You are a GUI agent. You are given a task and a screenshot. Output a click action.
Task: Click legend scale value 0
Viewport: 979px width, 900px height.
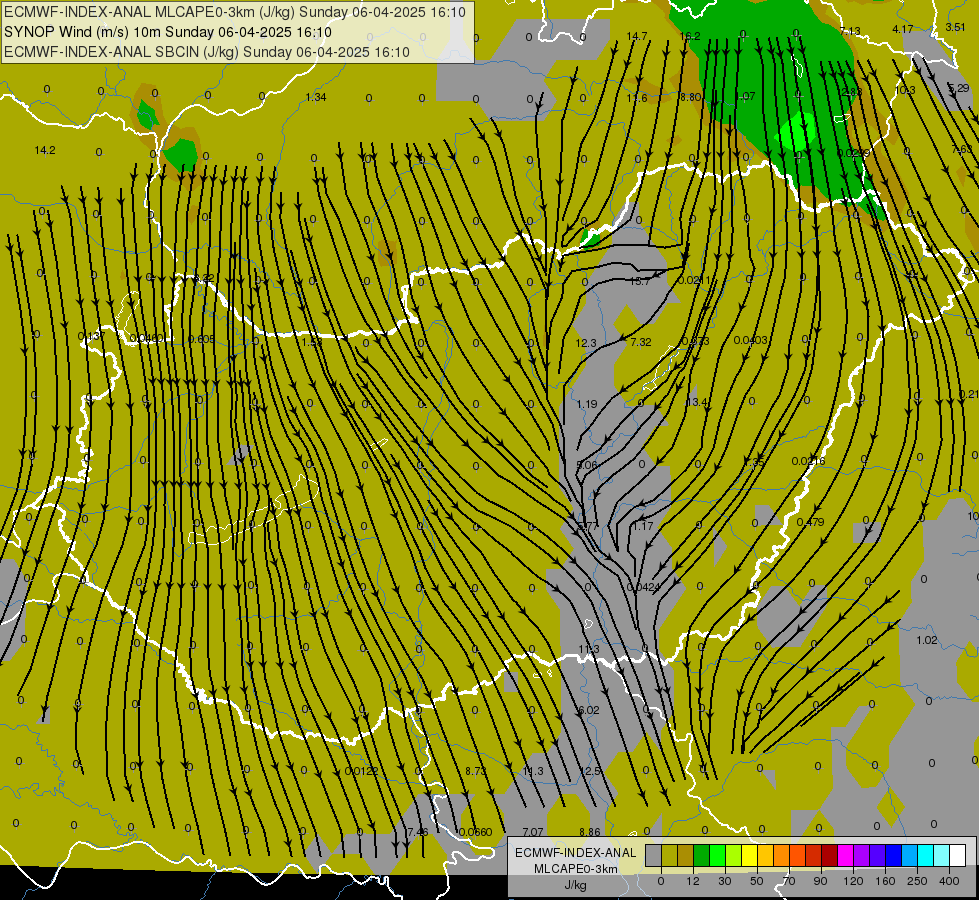pos(661,881)
